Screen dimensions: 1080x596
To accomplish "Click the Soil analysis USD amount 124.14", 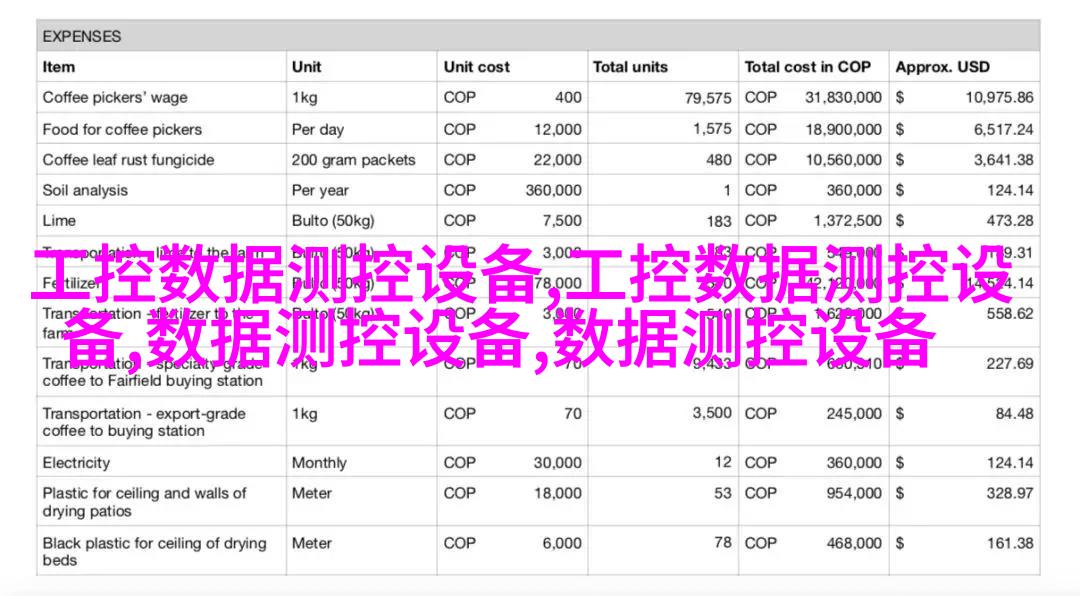I will click(x=1010, y=190).
